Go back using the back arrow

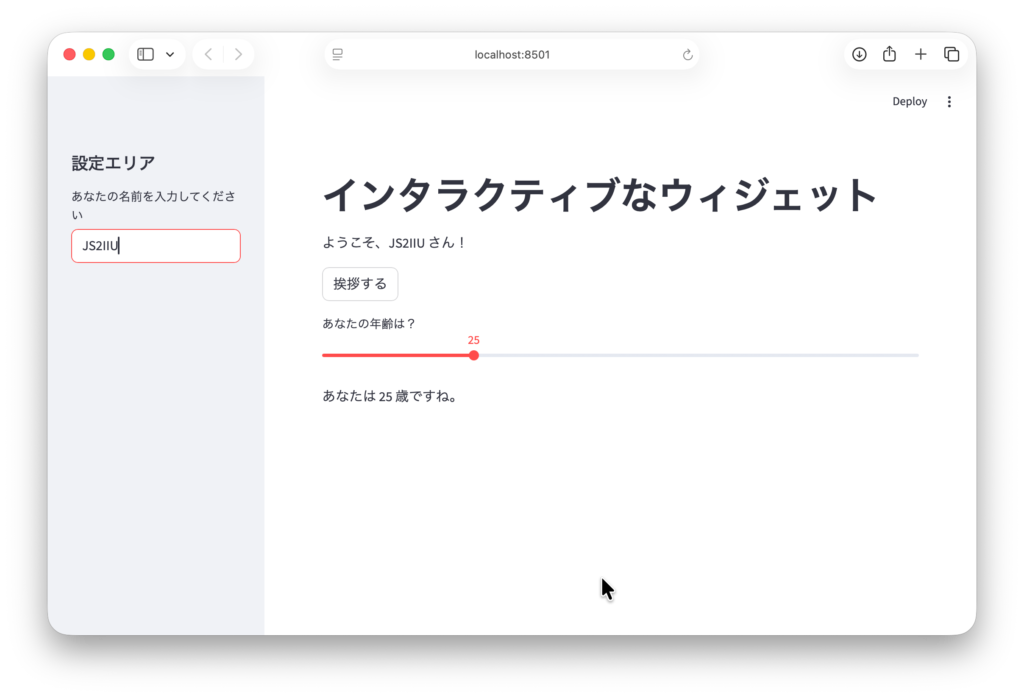(208, 54)
